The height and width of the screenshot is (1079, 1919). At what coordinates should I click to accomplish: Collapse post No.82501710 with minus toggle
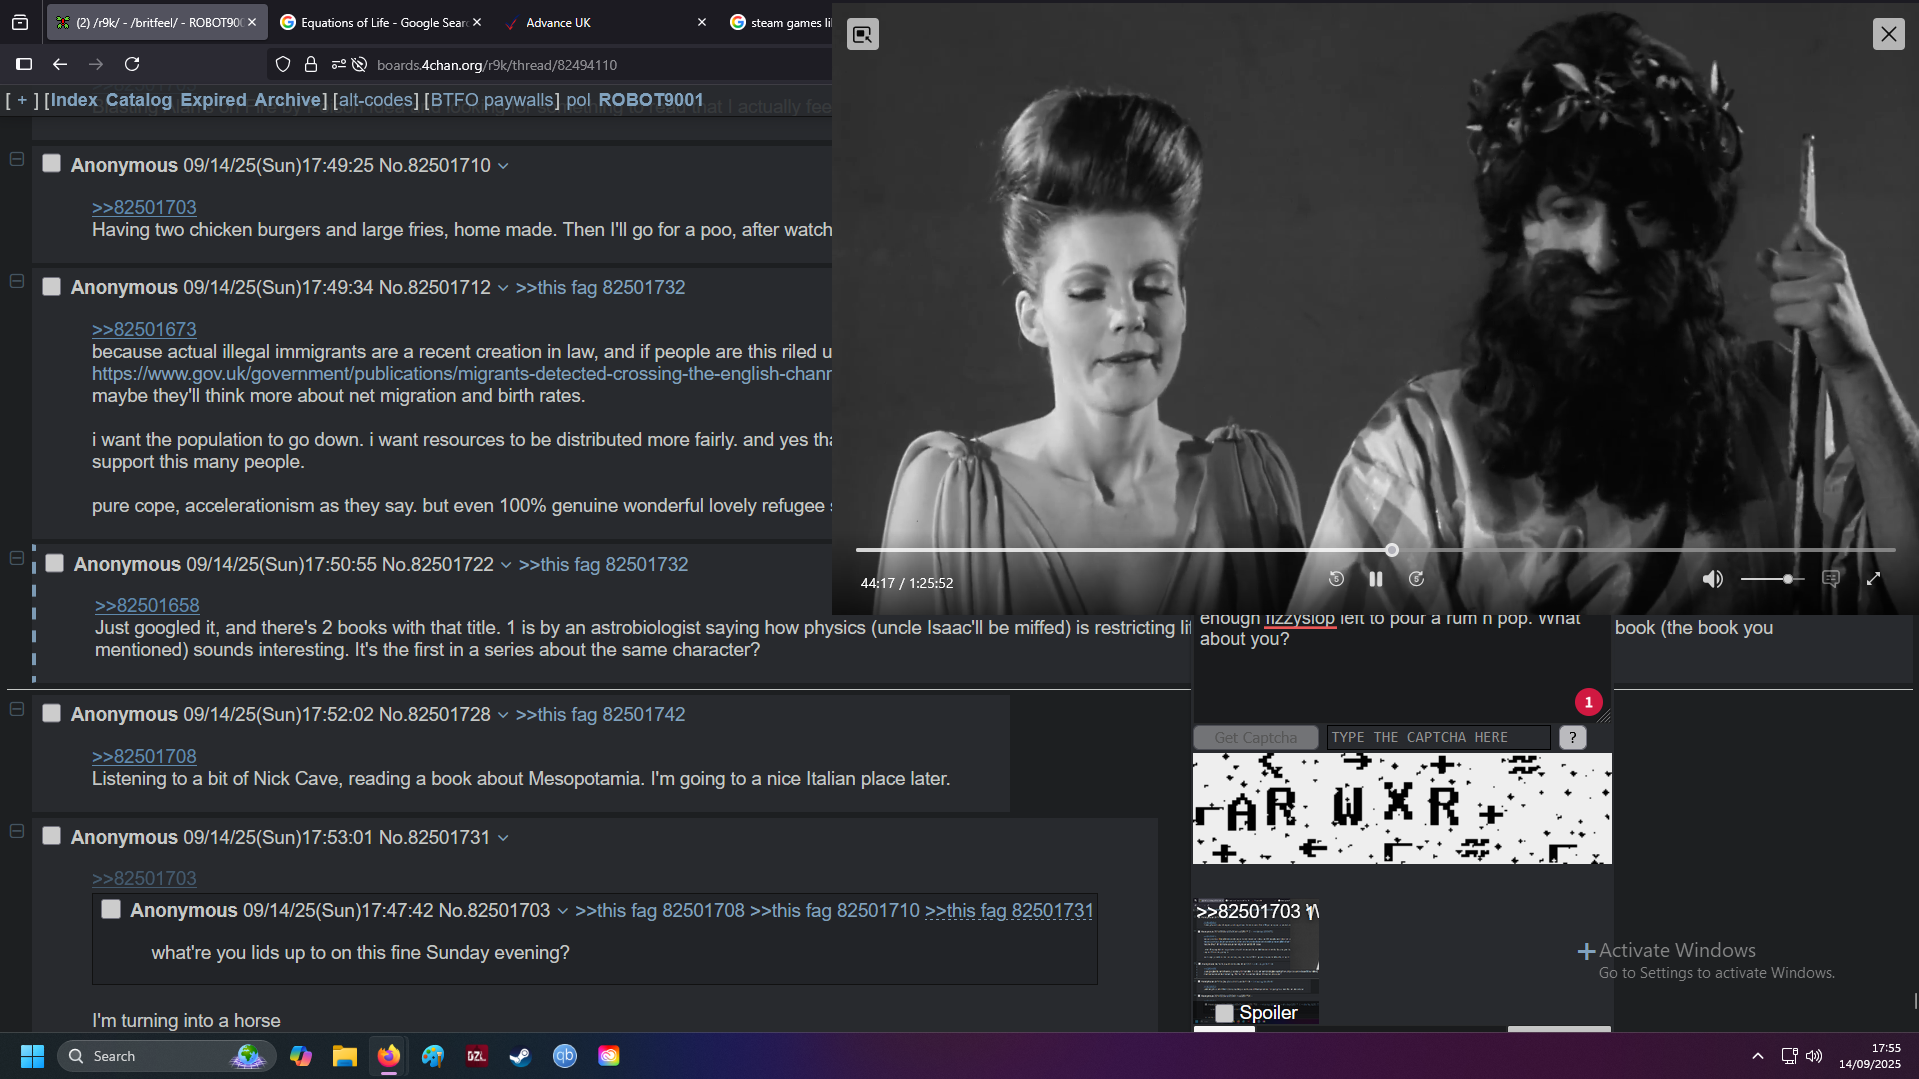pos(17,159)
